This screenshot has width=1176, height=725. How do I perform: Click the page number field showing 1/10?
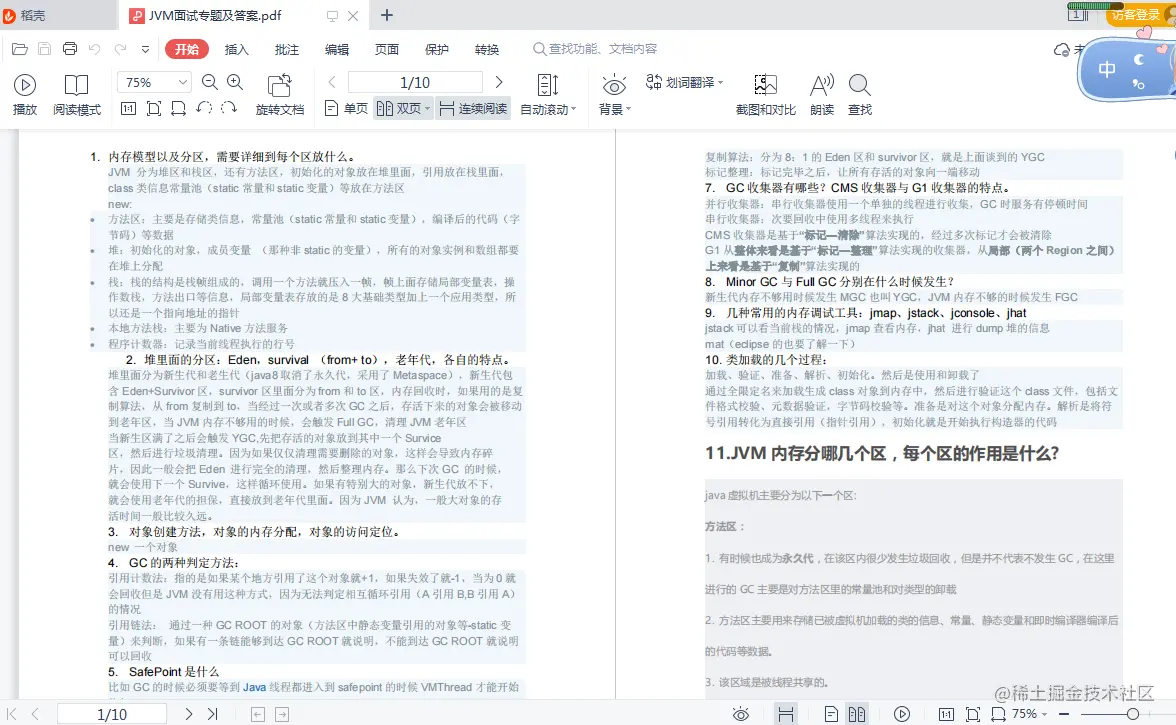pos(414,81)
